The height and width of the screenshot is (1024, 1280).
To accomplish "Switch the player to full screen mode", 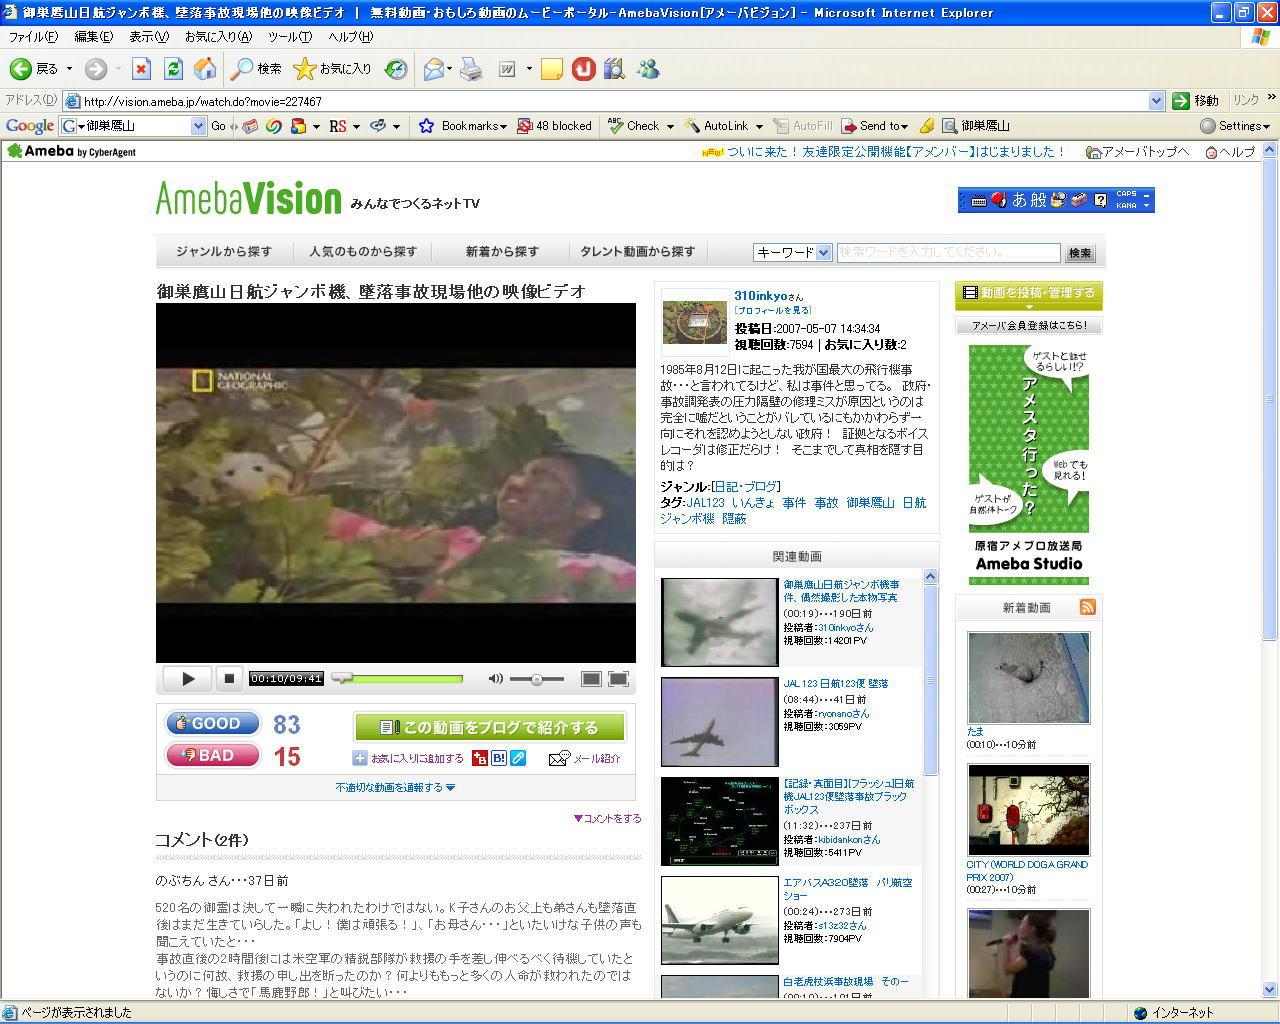I will [619, 679].
